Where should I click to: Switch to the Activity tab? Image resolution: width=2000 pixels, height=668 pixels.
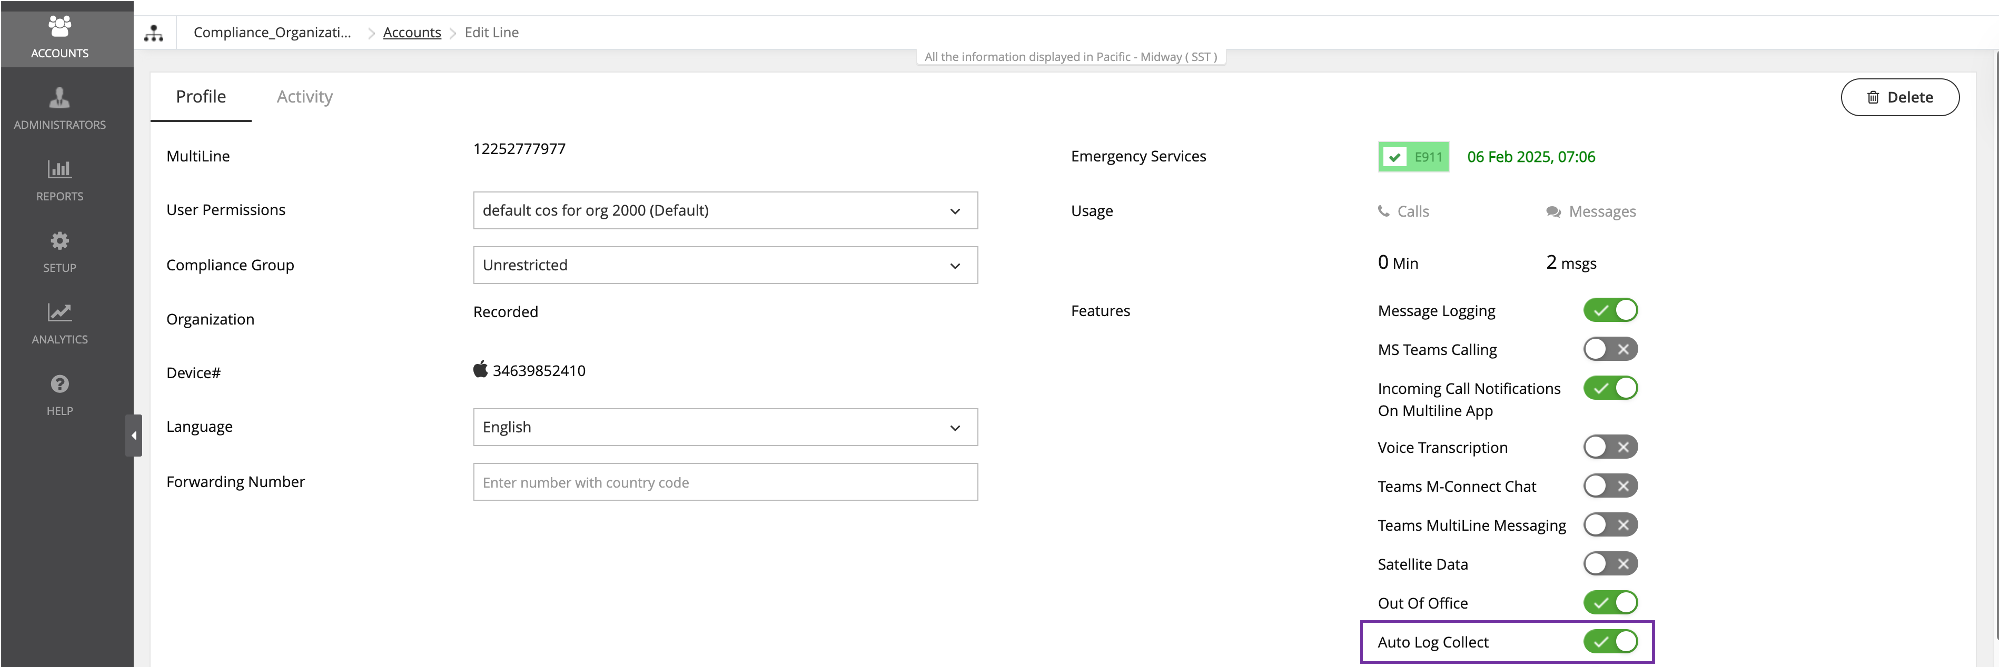pyautogui.click(x=304, y=97)
